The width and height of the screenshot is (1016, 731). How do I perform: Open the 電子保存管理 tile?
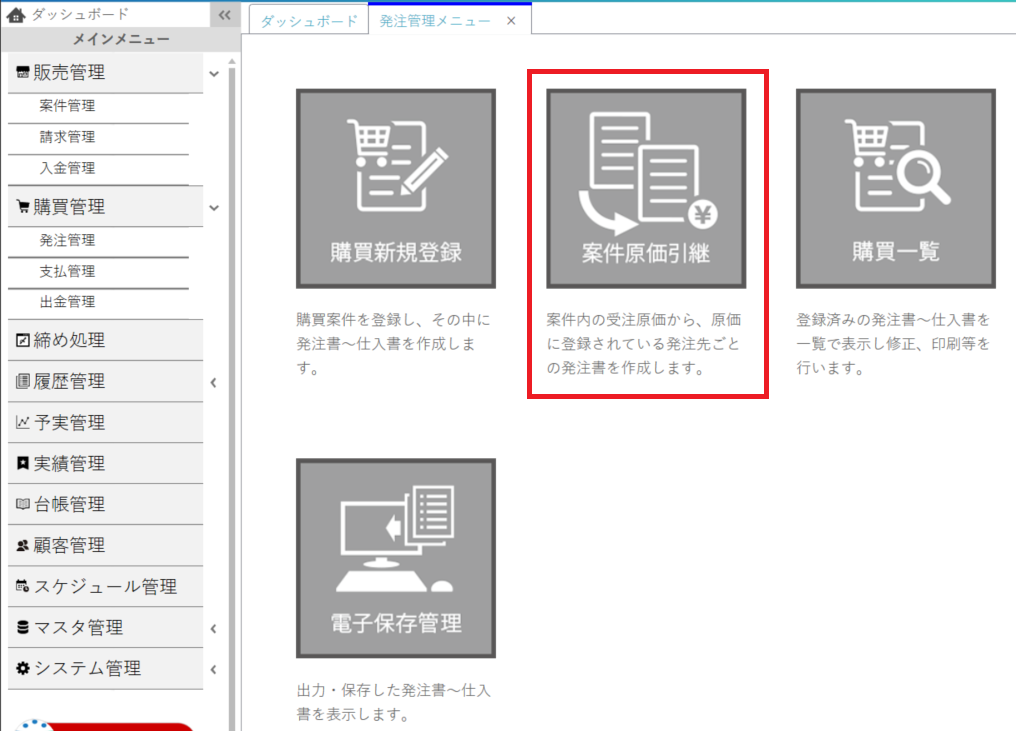(x=396, y=558)
